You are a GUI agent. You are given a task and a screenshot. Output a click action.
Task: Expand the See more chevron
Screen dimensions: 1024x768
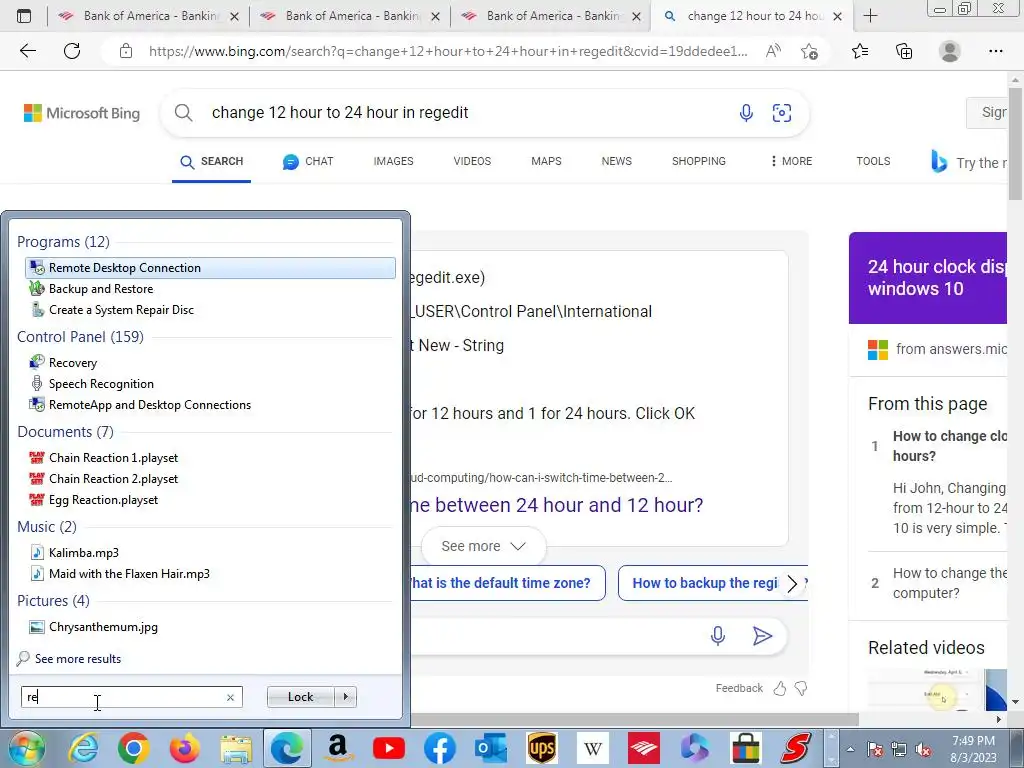click(518, 546)
